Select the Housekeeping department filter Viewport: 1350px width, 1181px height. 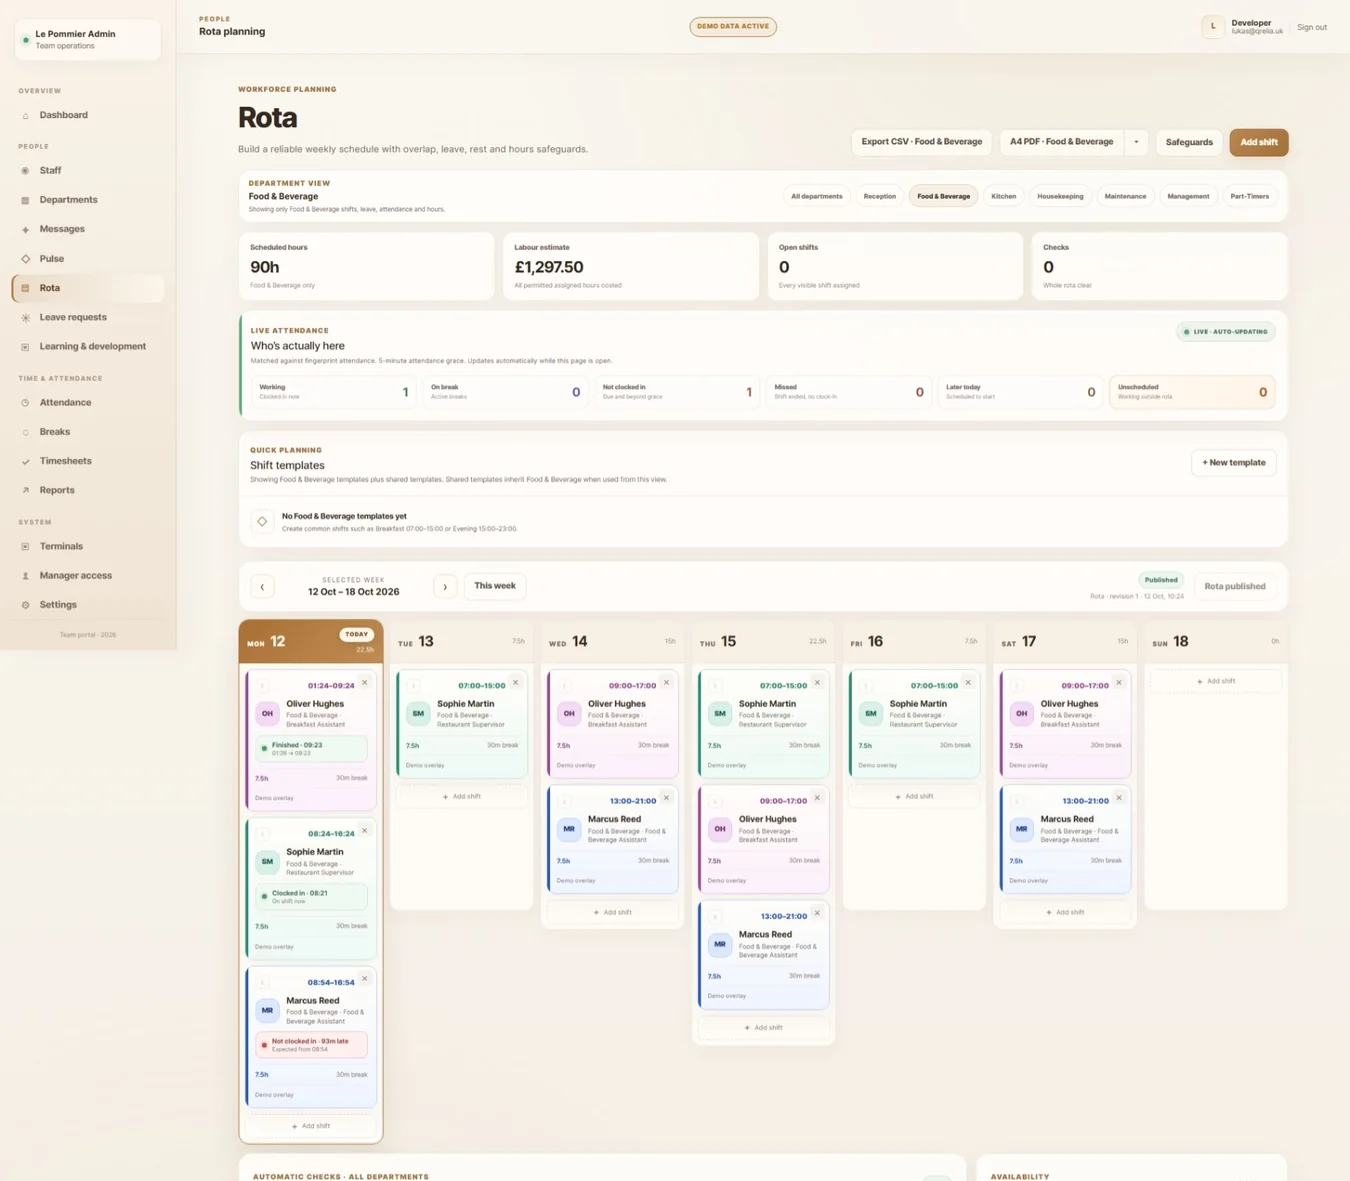pyautogui.click(x=1060, y=196)
